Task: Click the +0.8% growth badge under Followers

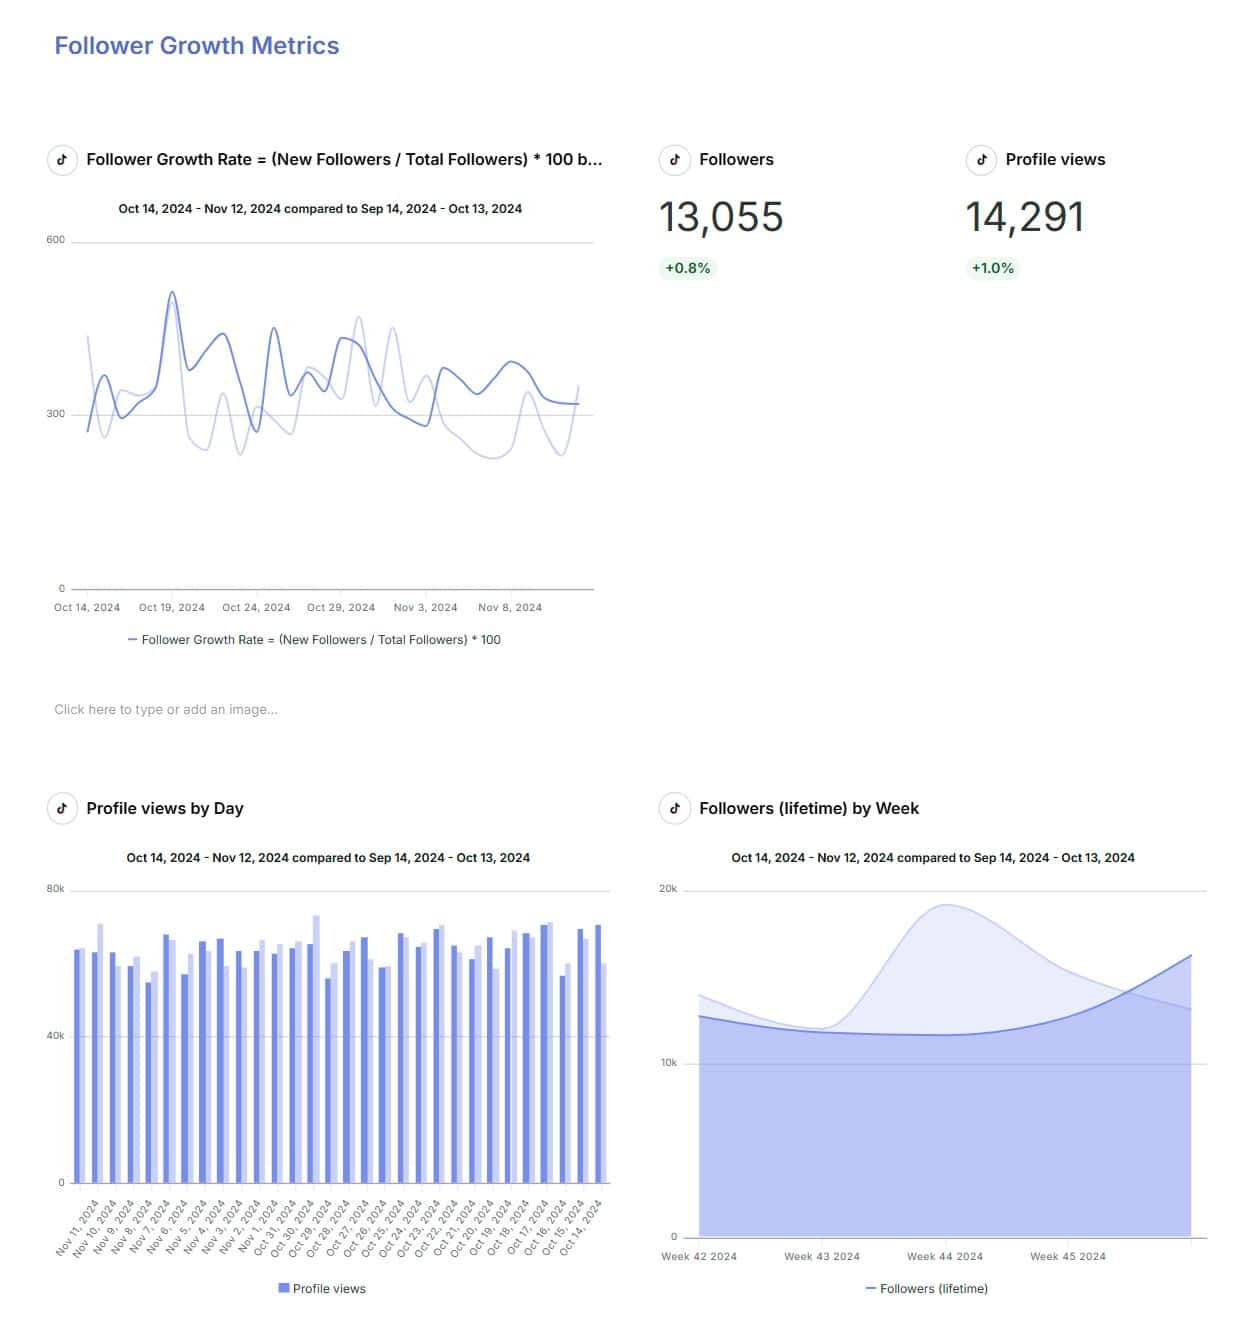Action: point(686,268)
